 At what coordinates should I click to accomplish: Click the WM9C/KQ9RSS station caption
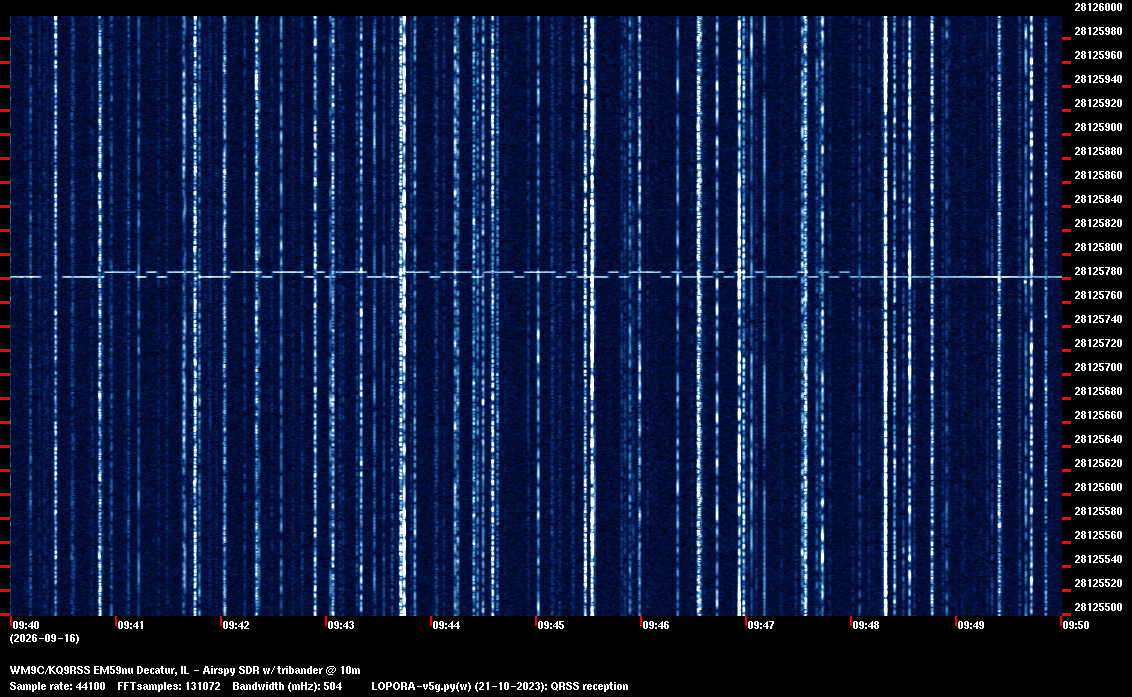[x=185, y=670]
